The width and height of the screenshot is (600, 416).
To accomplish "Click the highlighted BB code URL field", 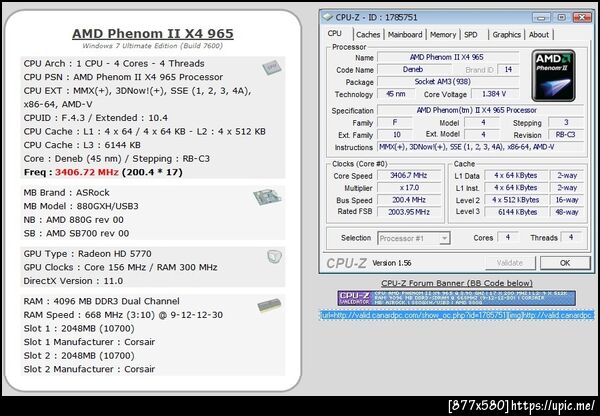I will pyautogui.click(x=457, y=315).
